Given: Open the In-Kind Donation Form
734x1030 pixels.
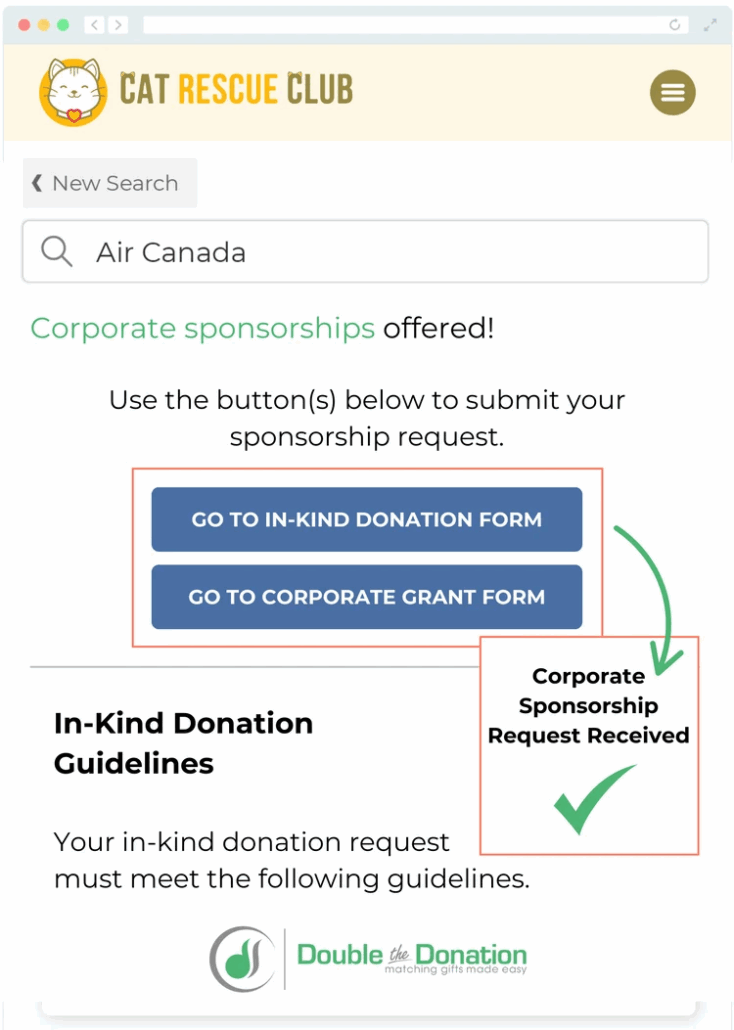Looking at the screenshot, I should (366, 519).
